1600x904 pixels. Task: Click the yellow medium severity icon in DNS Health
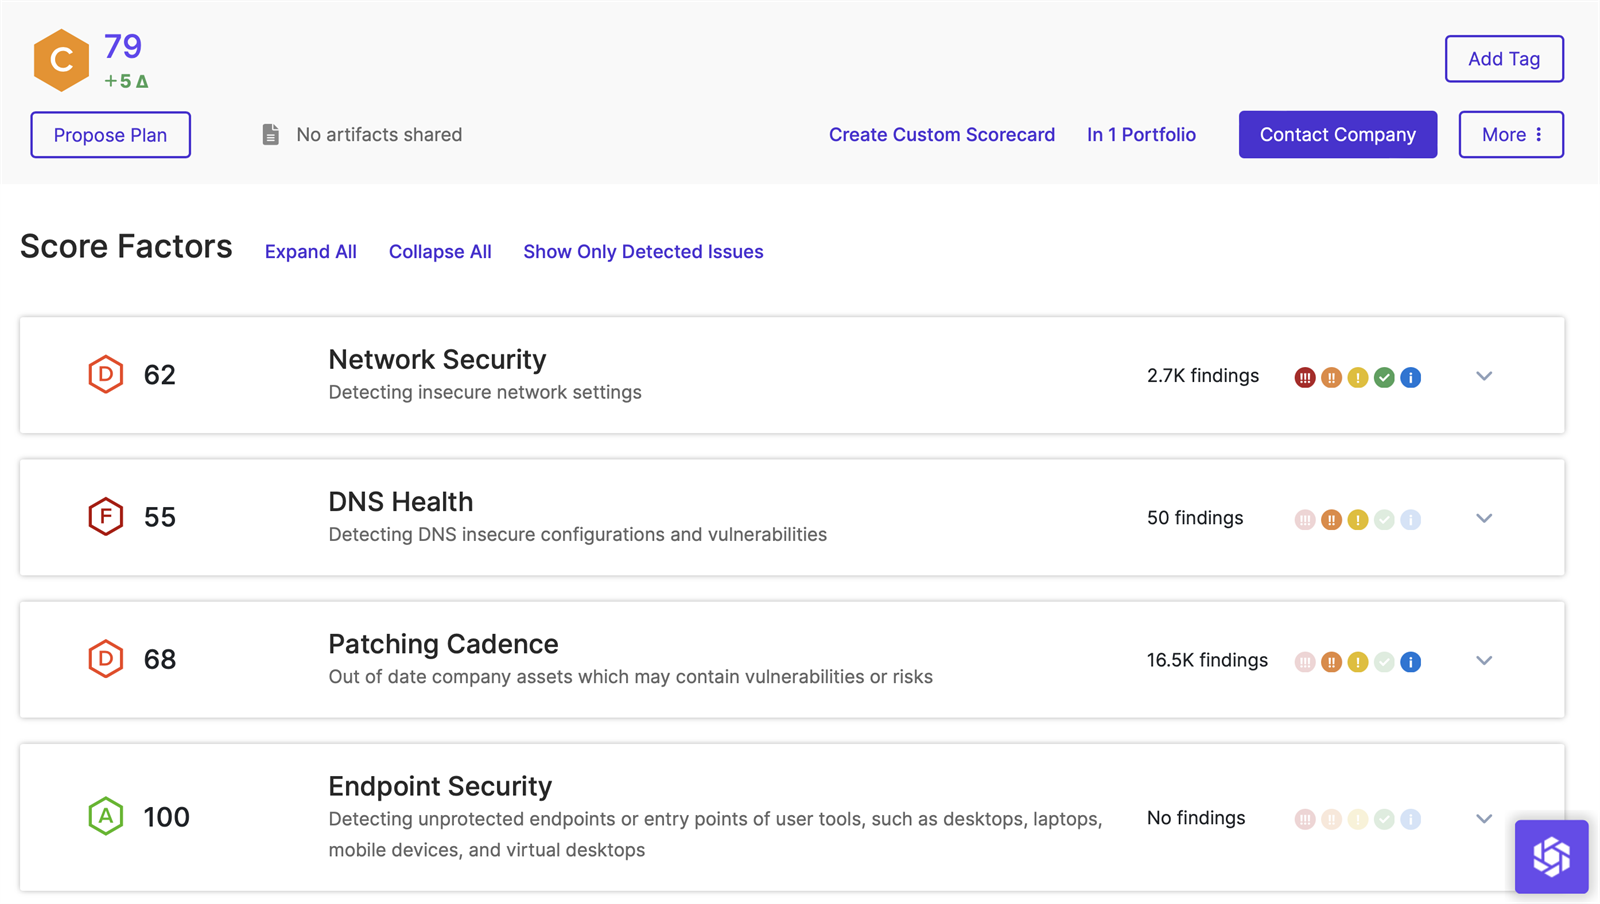coord(1357,519)
